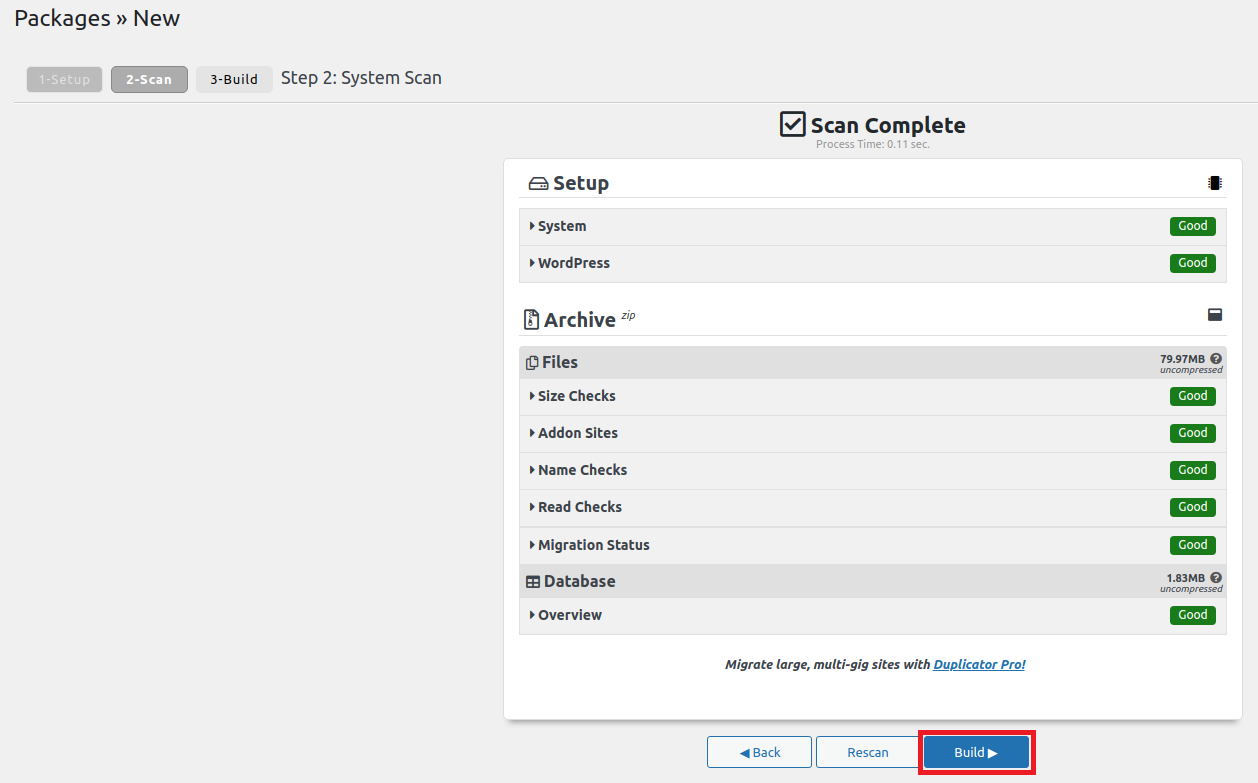
Task: Click the Files size help icon
Action: click(x=1216, y=358)
